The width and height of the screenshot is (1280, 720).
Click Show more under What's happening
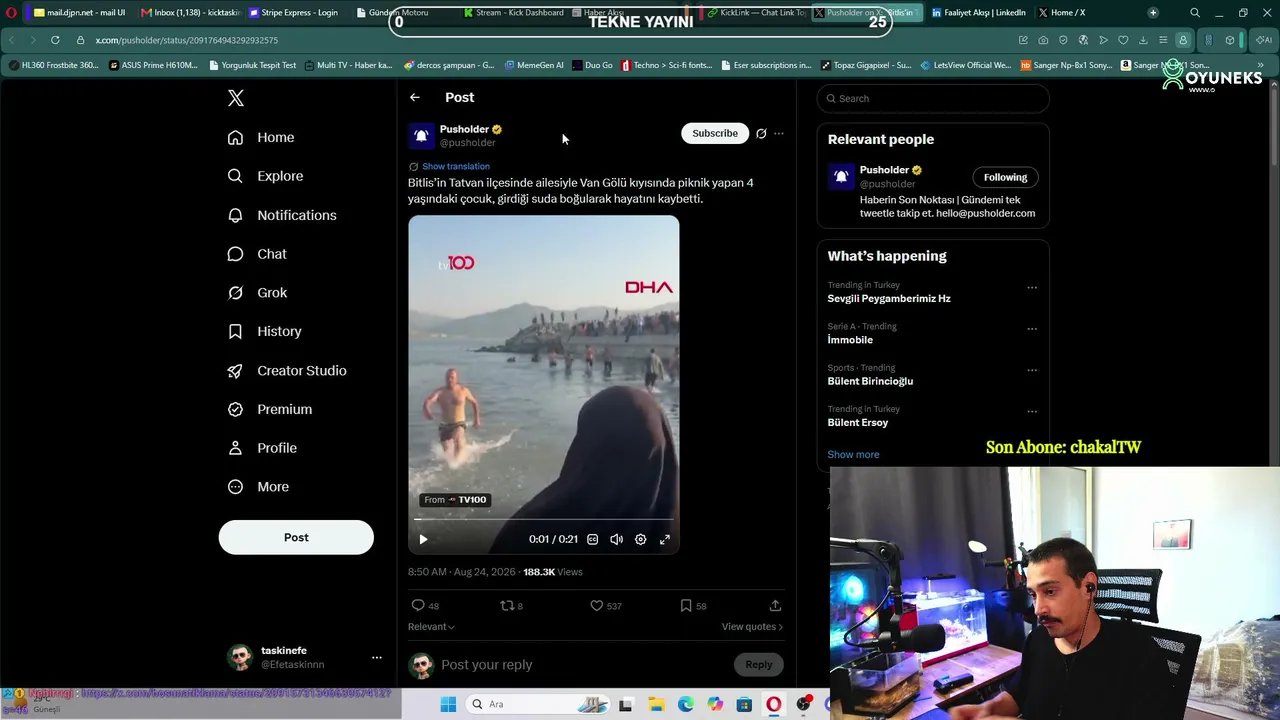(853, 454)
